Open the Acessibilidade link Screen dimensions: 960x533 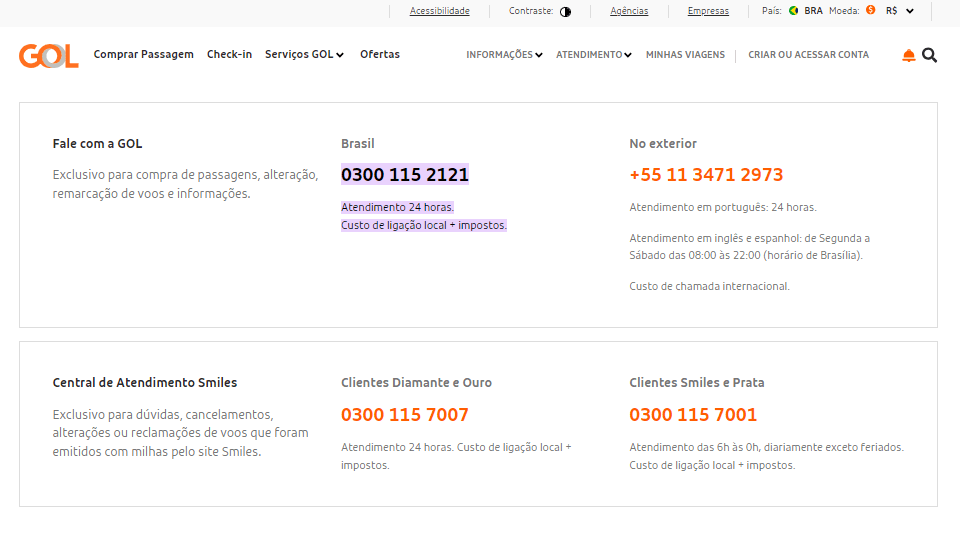(439, 11)
